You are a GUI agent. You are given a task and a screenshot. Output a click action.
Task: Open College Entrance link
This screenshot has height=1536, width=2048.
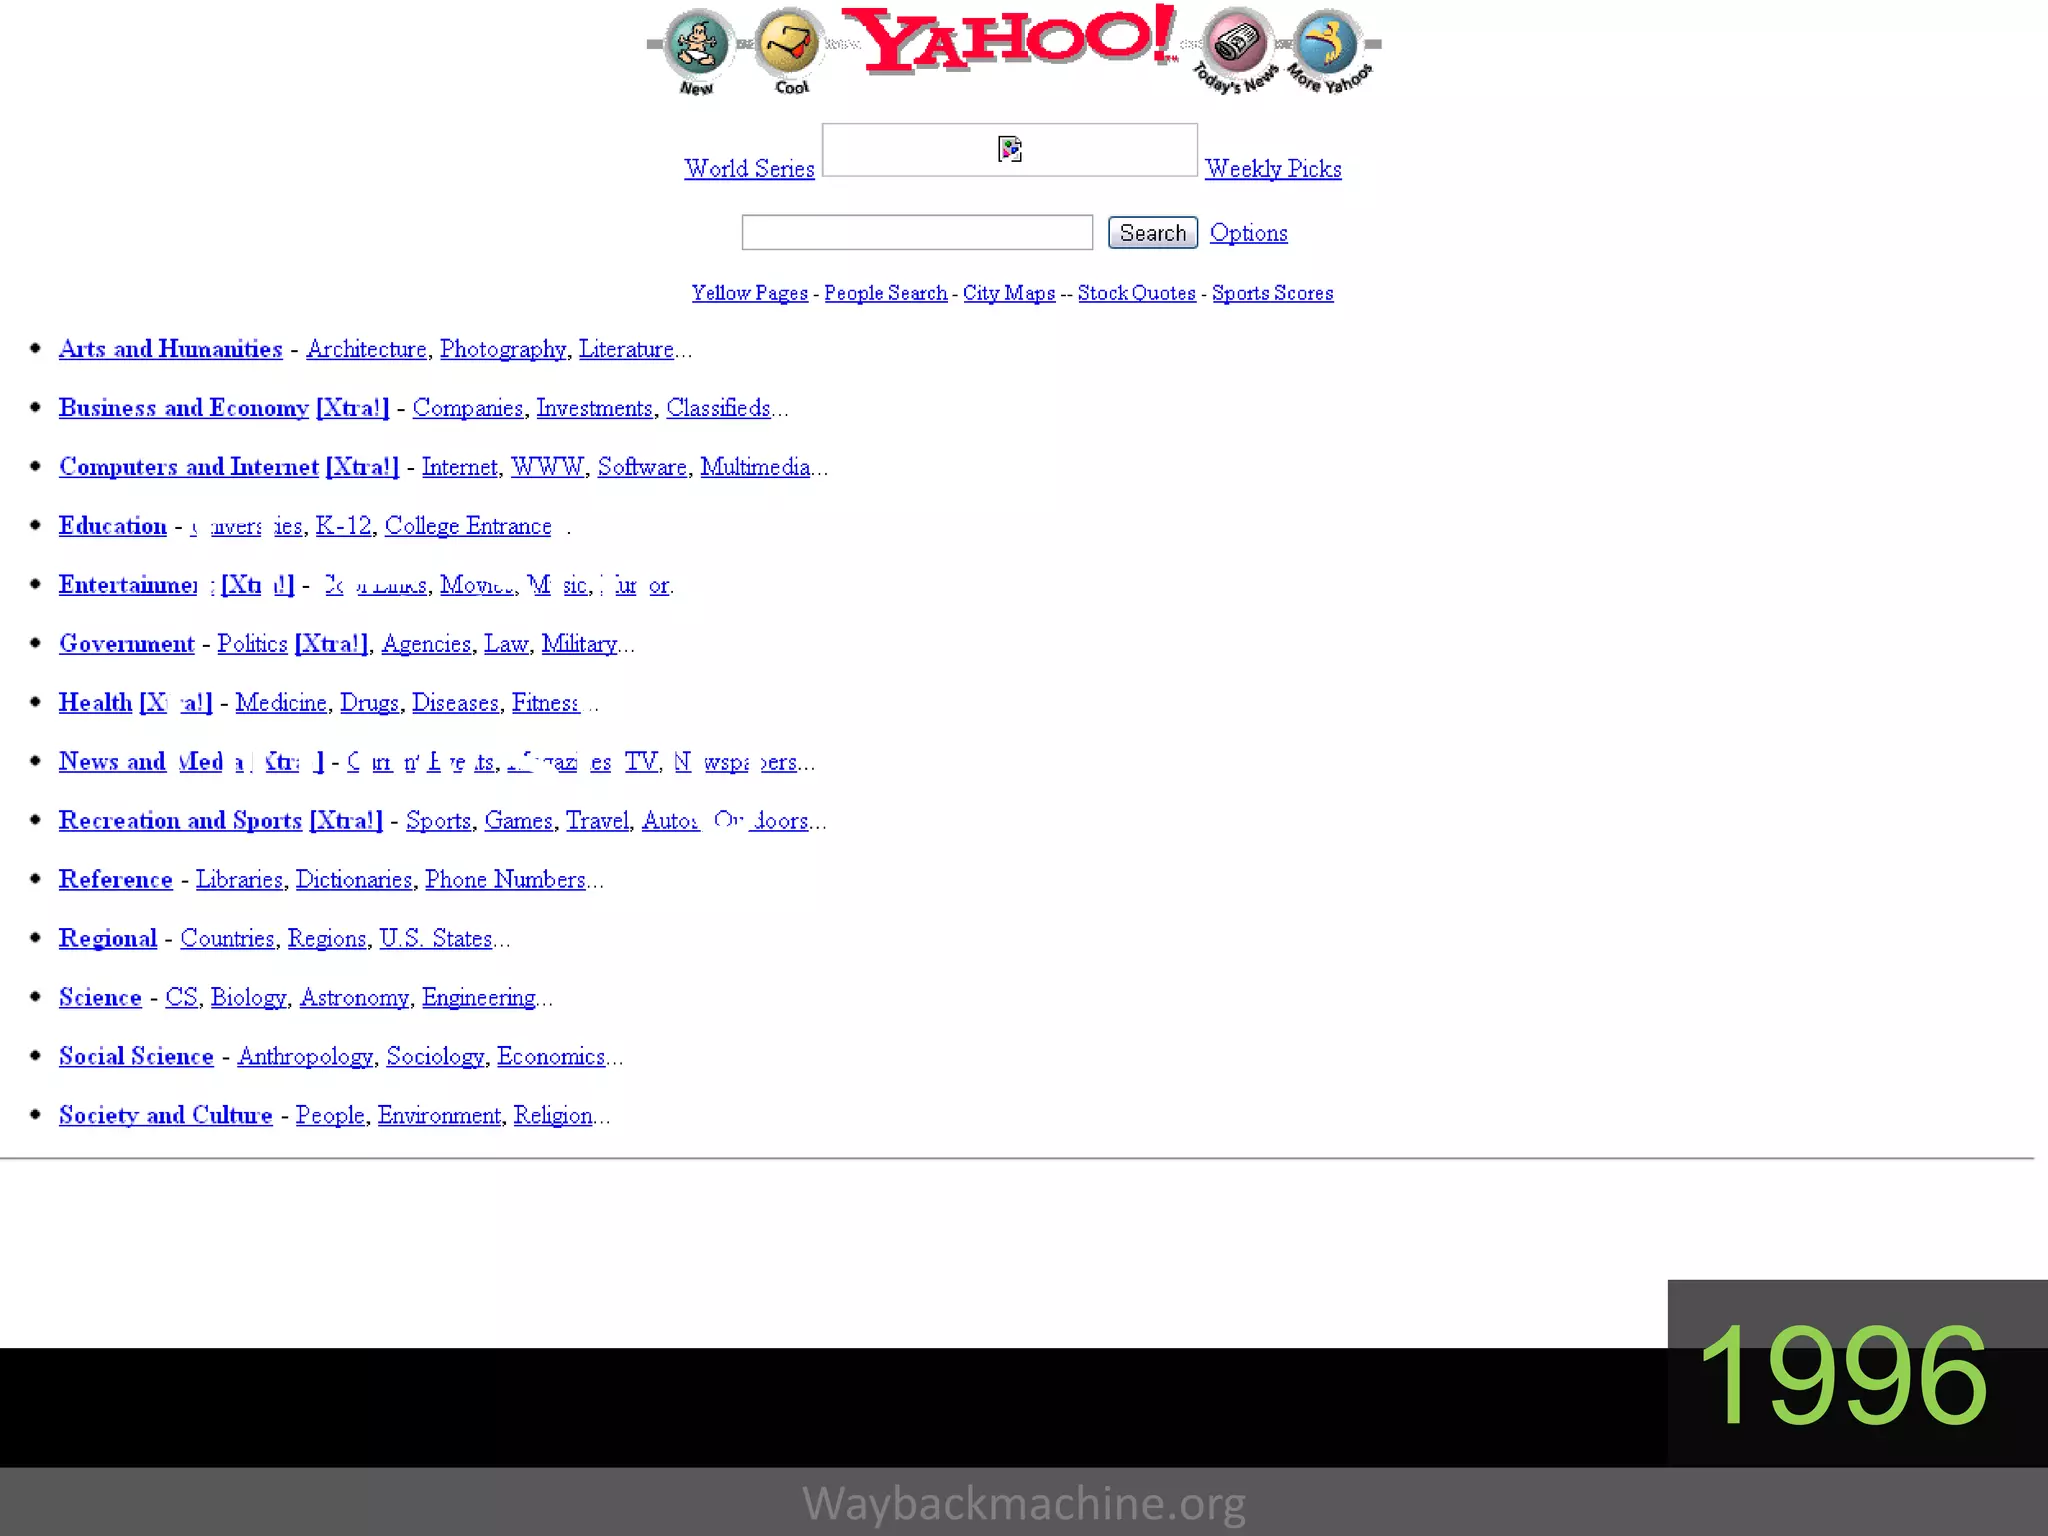point(468,526)
